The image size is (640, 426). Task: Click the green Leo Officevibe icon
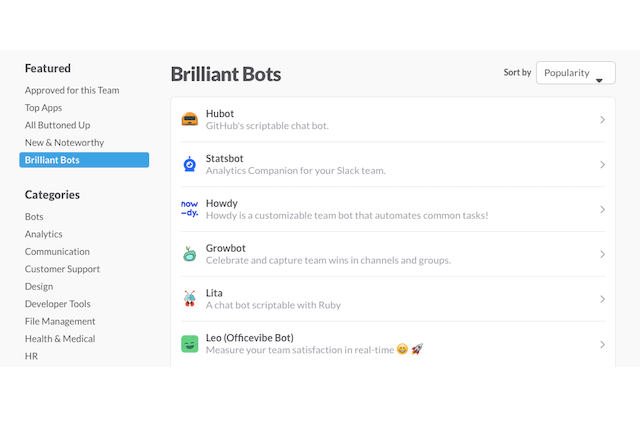(189, 344)
